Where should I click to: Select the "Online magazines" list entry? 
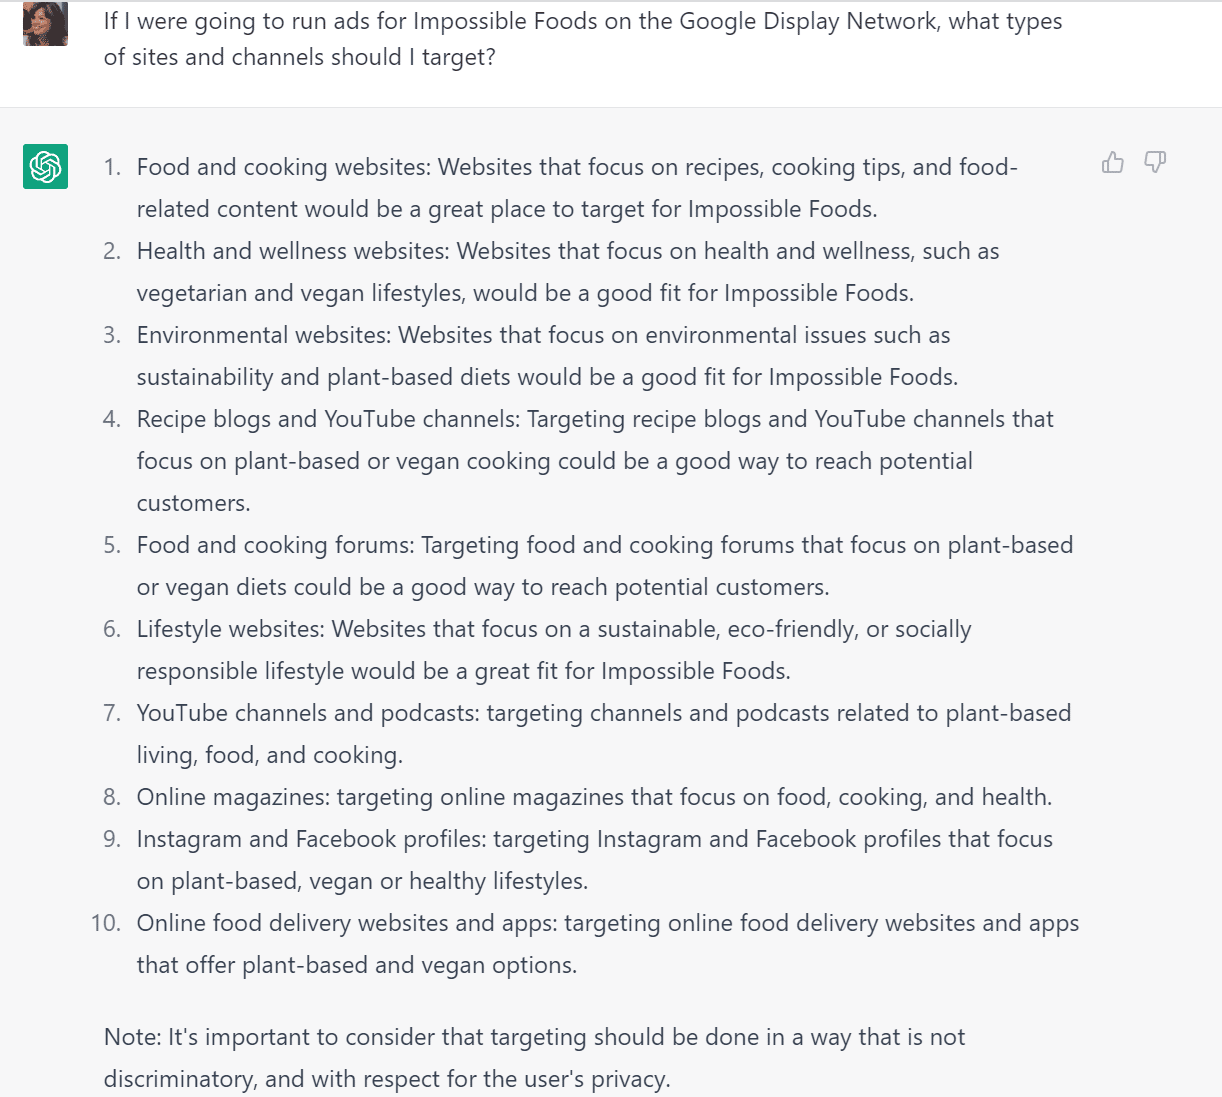click(594, 797)
